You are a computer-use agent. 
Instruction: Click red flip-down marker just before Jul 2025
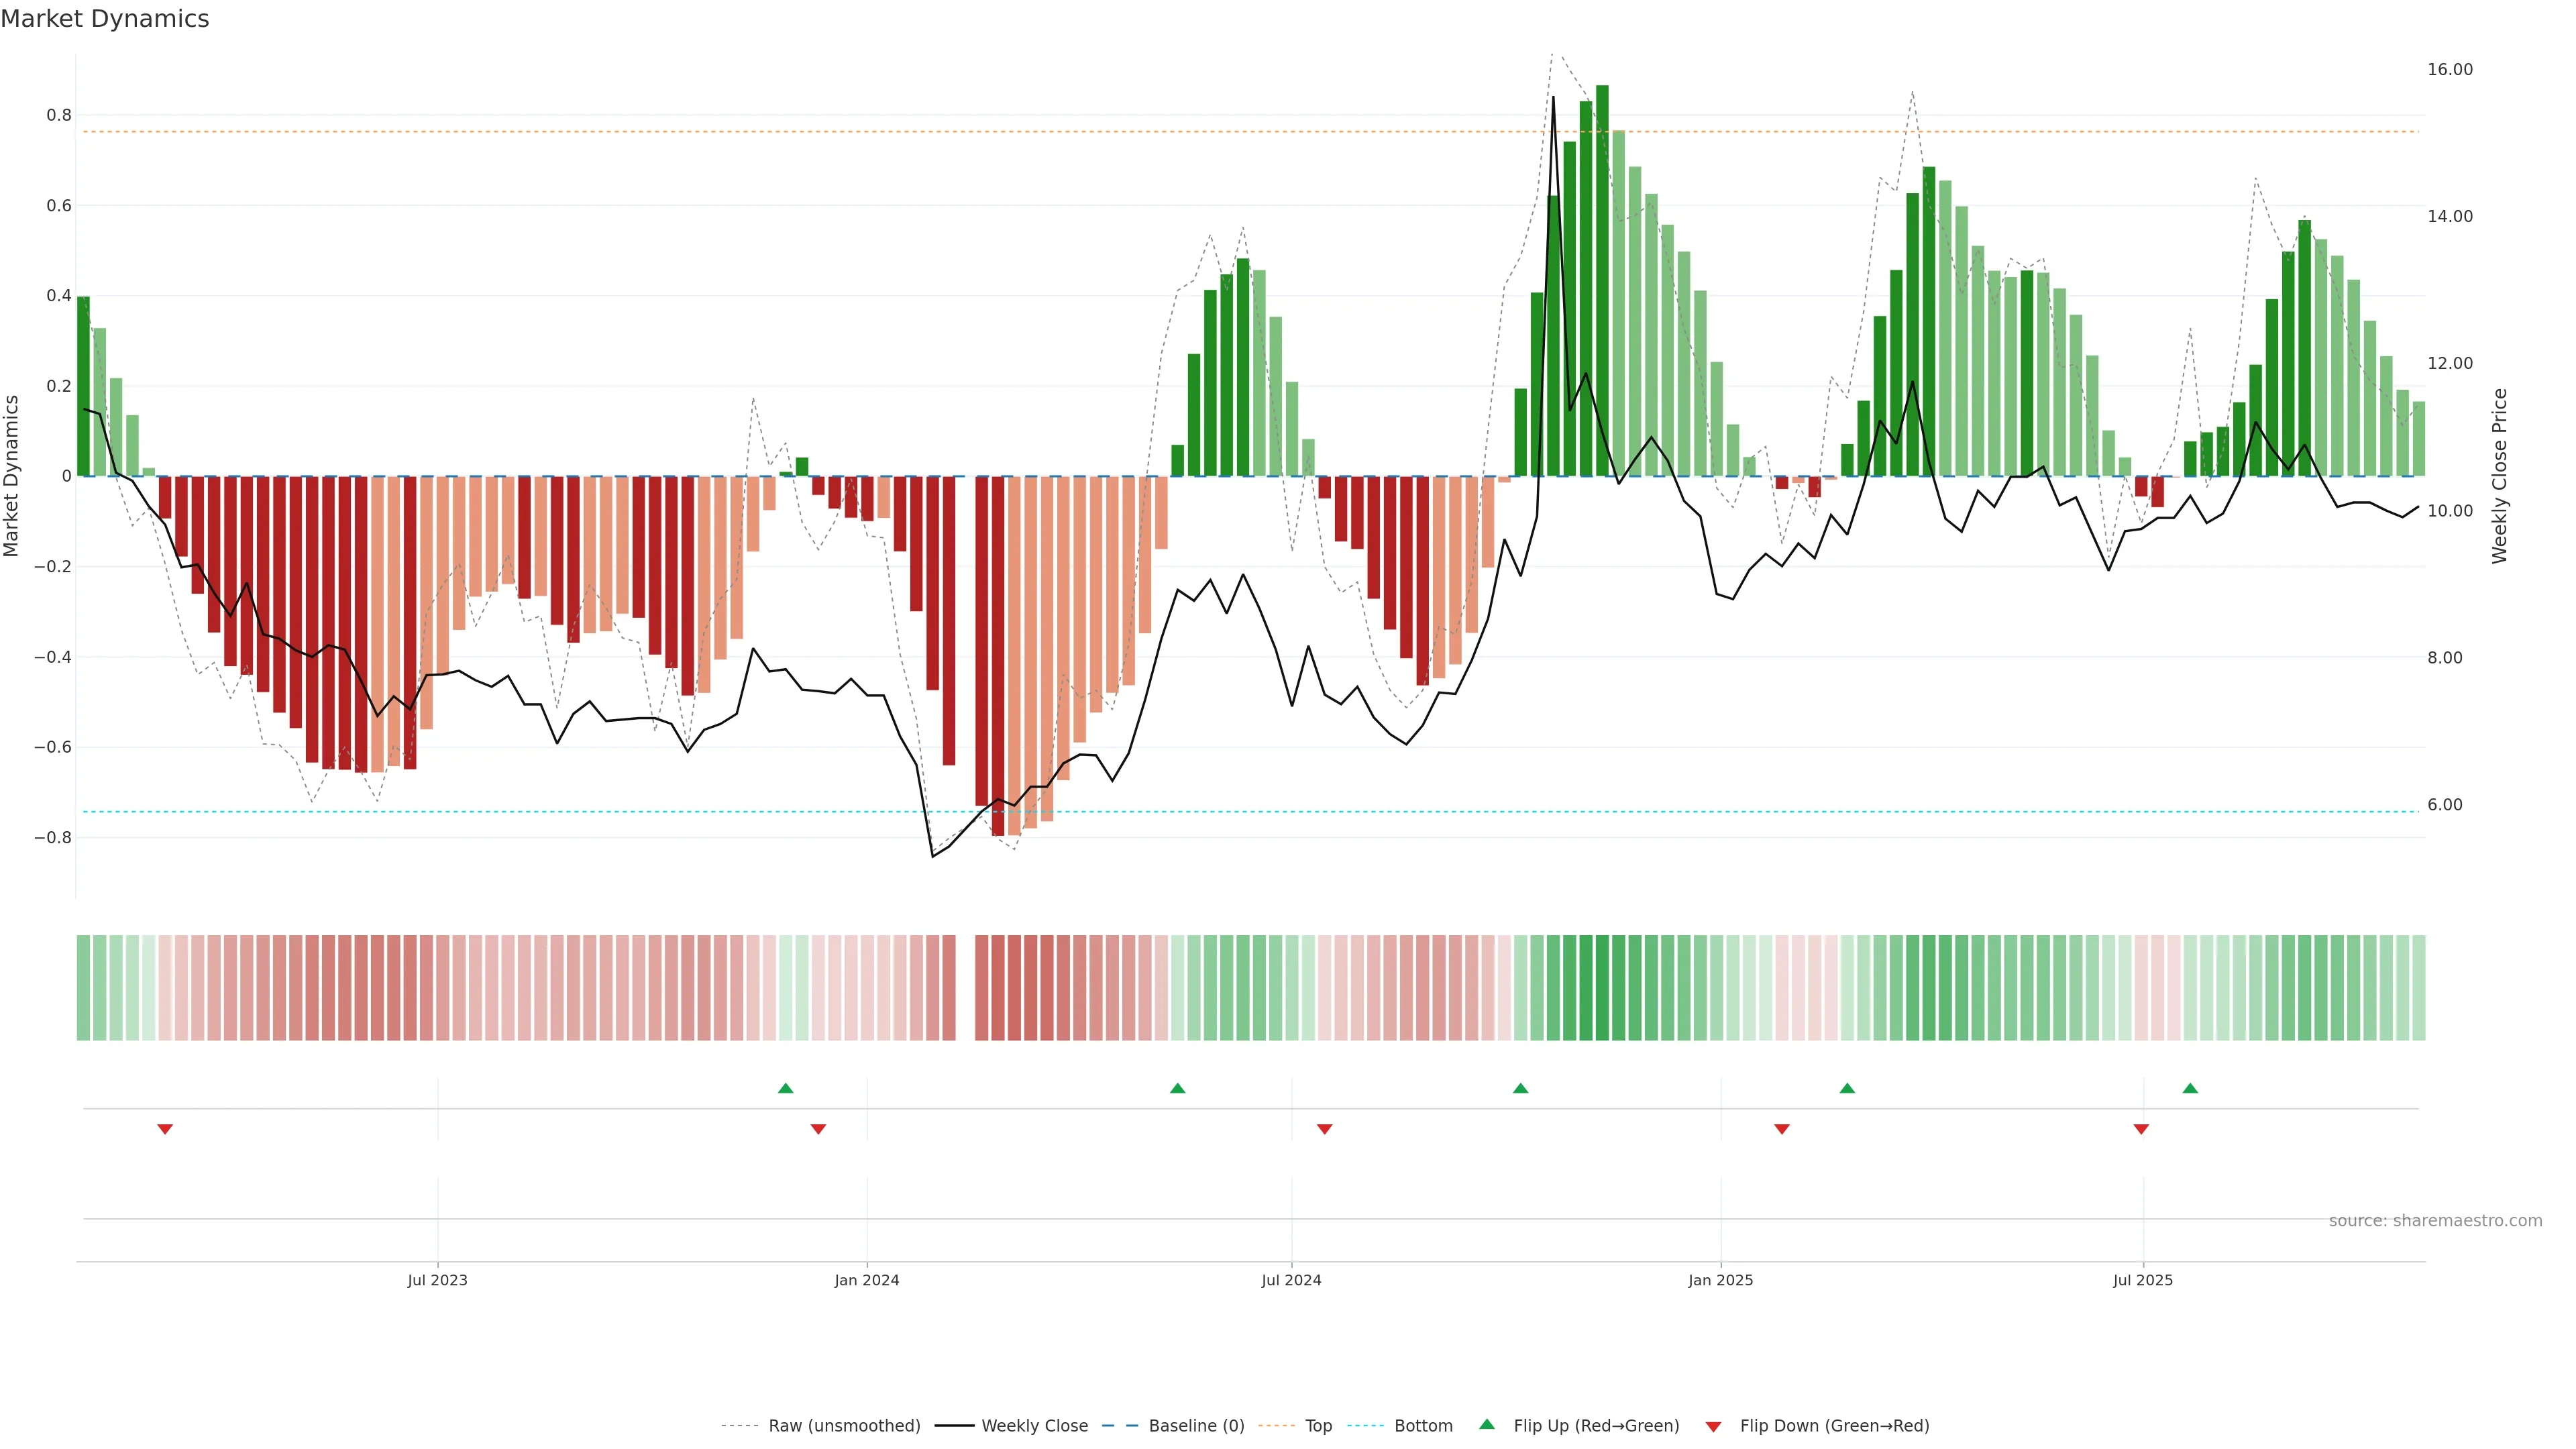coord(2141,1129)
